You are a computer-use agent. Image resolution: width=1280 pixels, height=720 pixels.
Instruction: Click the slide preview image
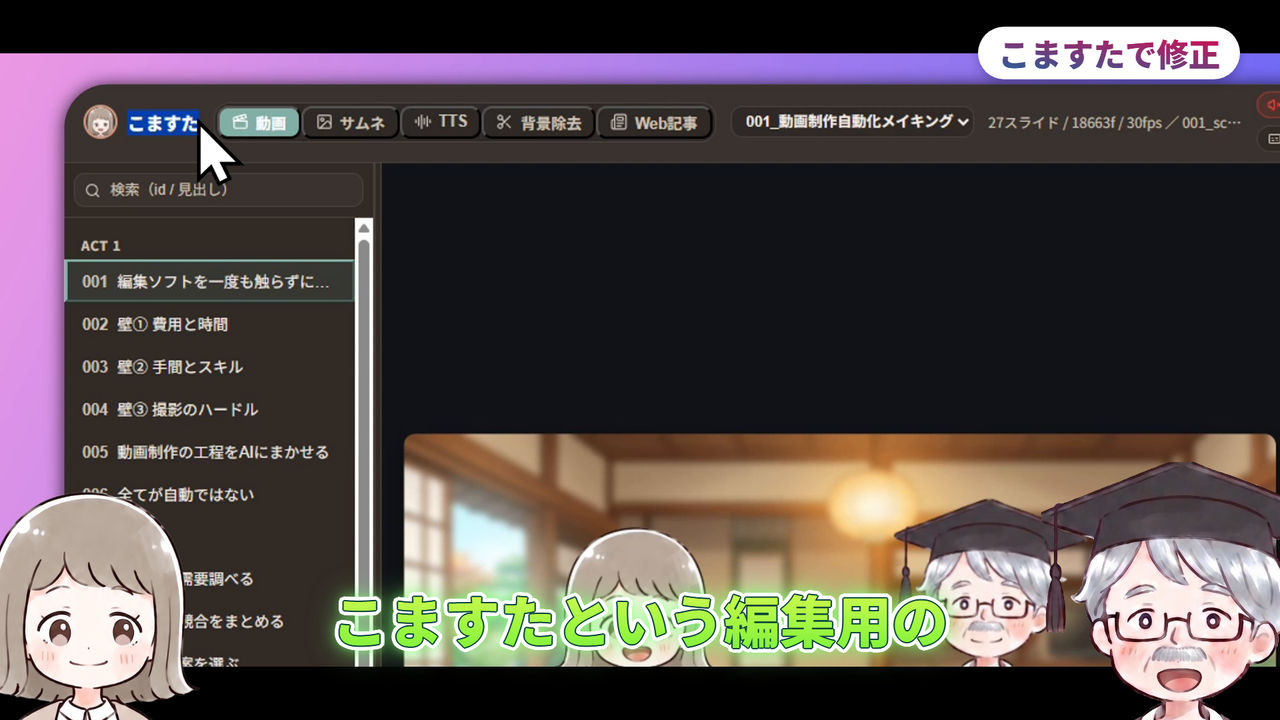[840, 550]
